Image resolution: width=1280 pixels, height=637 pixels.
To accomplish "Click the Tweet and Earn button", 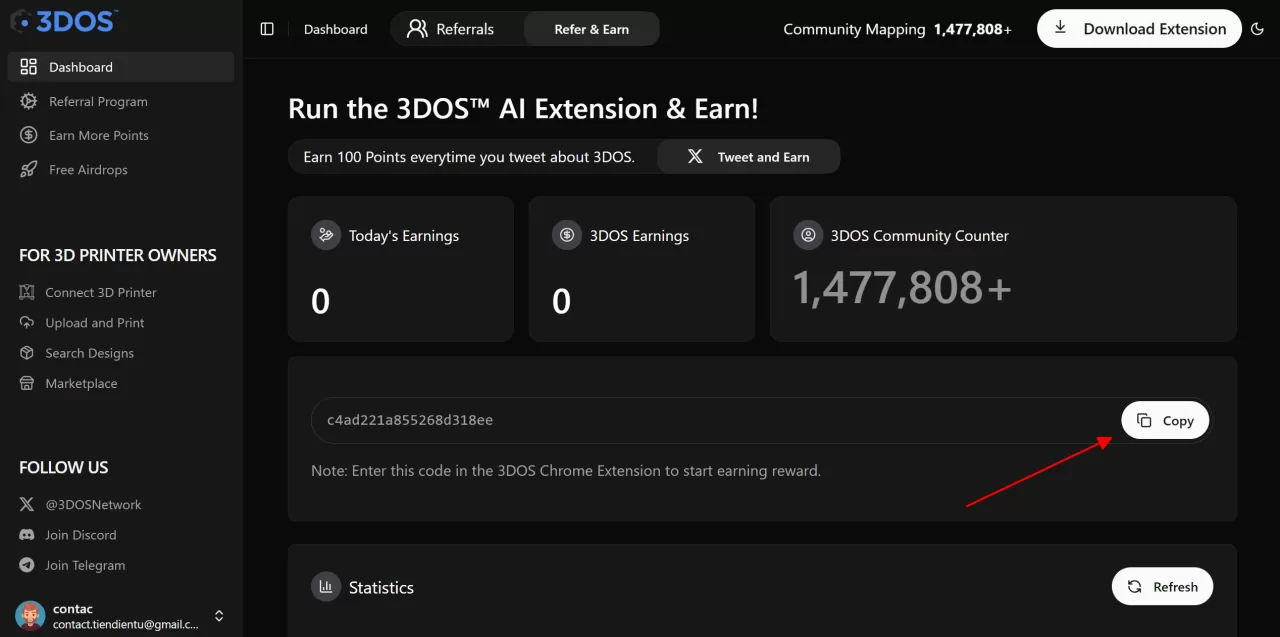I will [x=749, y=157].
